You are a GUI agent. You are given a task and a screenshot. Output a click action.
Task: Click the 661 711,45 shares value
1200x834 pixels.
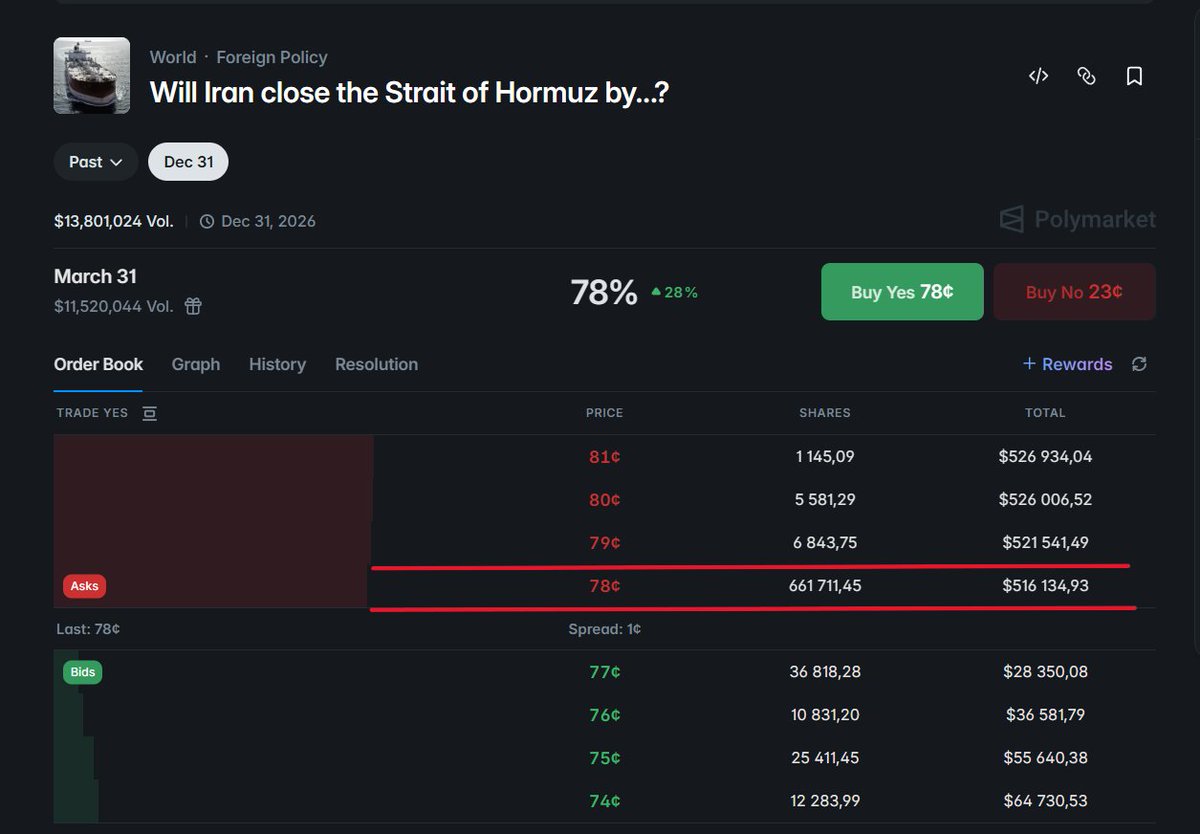tap(825, 586)
